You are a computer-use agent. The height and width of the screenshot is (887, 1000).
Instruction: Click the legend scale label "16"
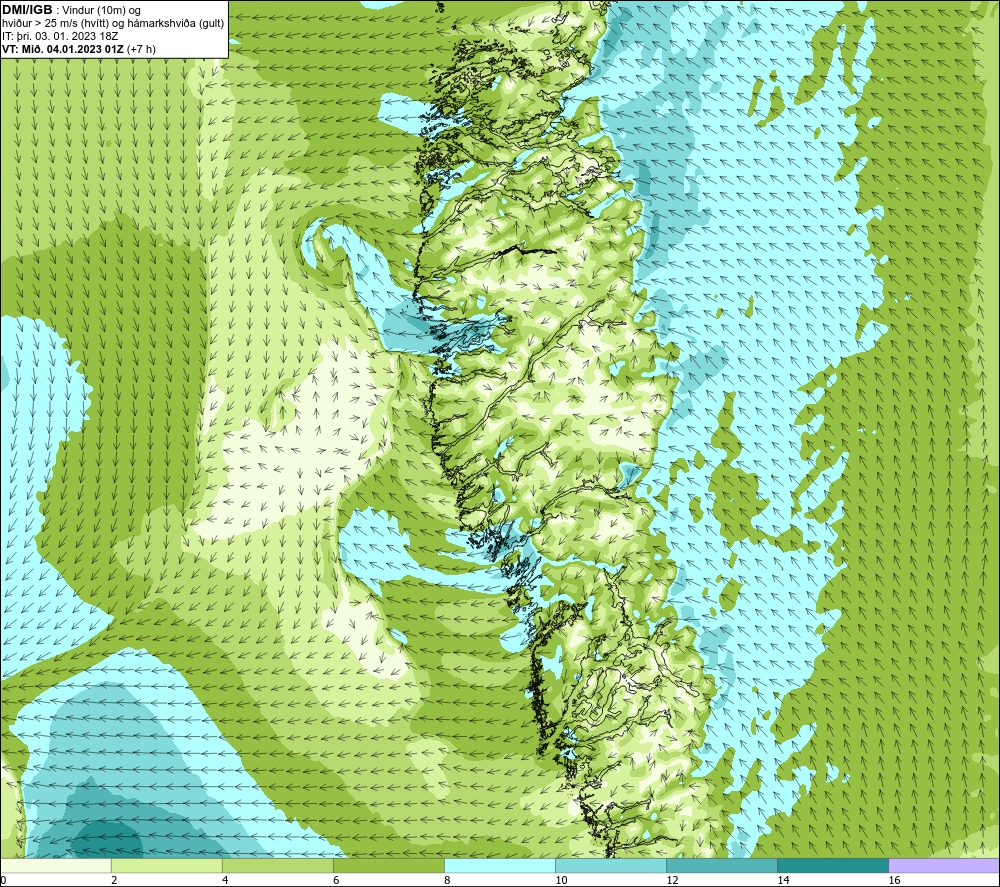coord(894,880)
